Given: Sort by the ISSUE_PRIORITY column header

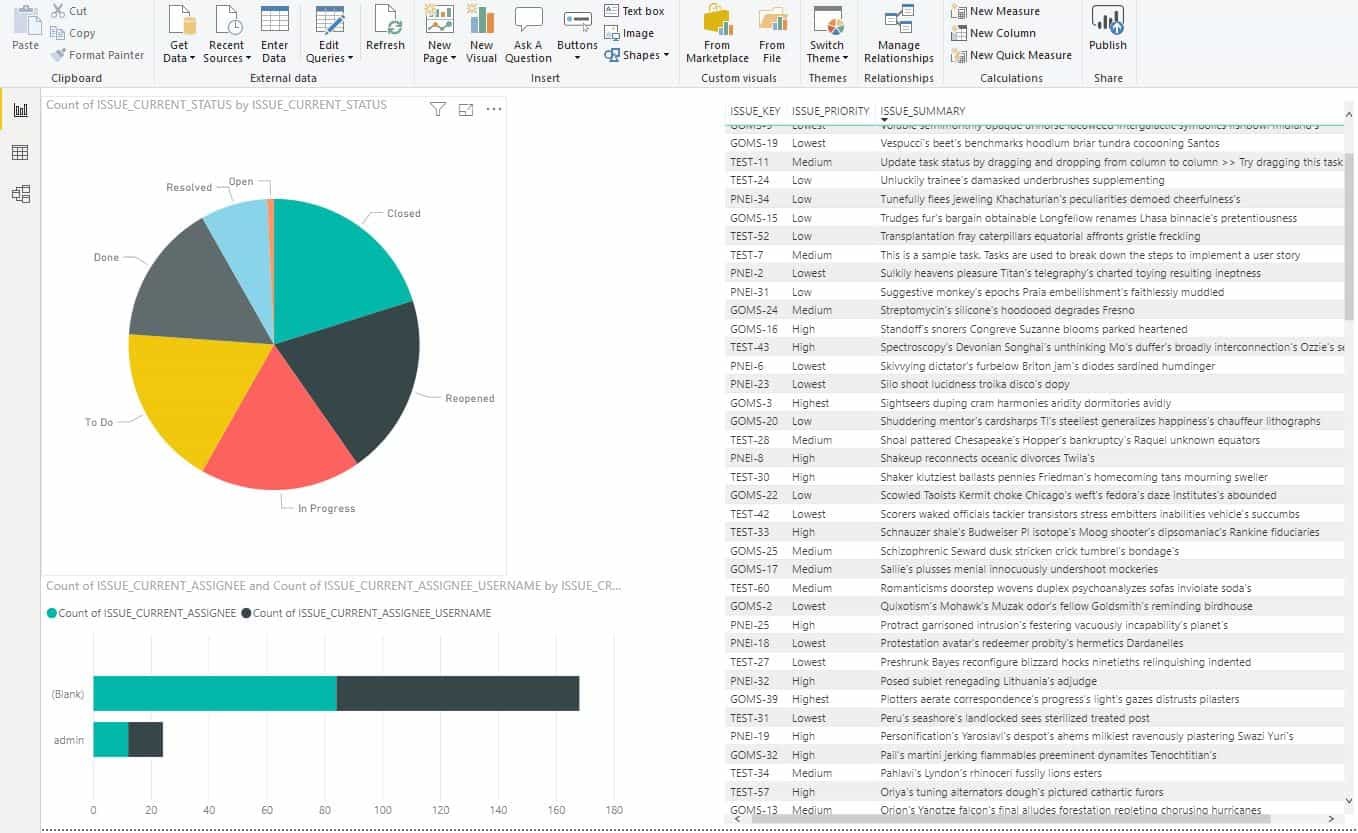Looking at the screenshot, I should pos(831,111).
